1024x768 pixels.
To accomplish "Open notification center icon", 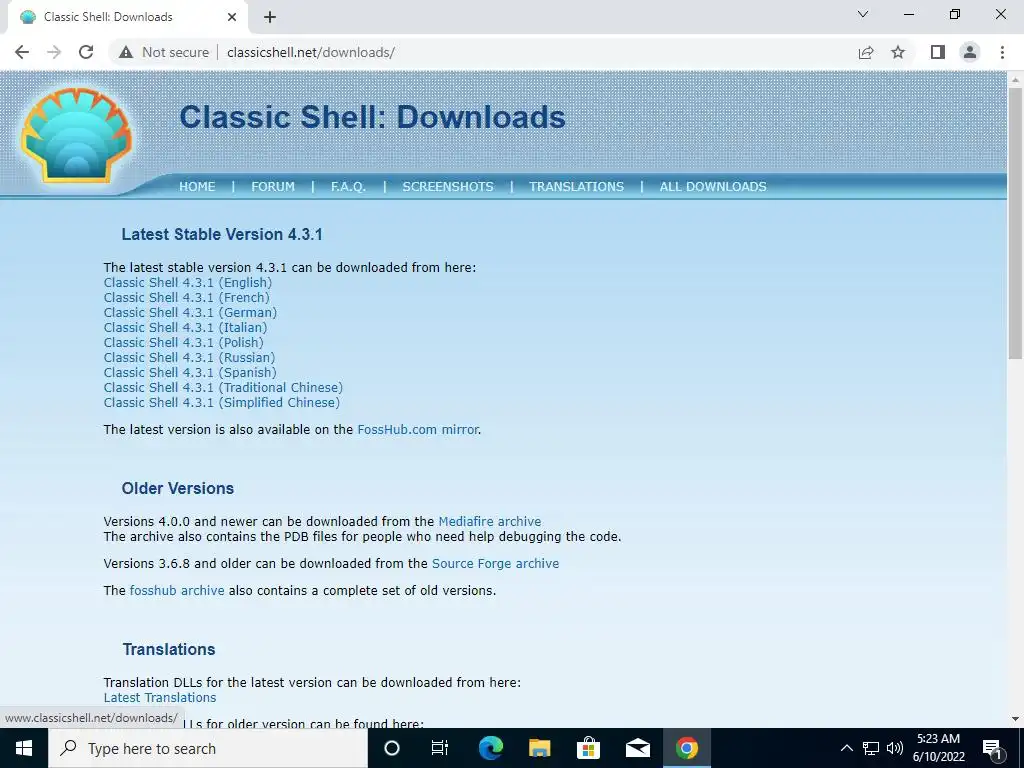I will pos(992,749).
